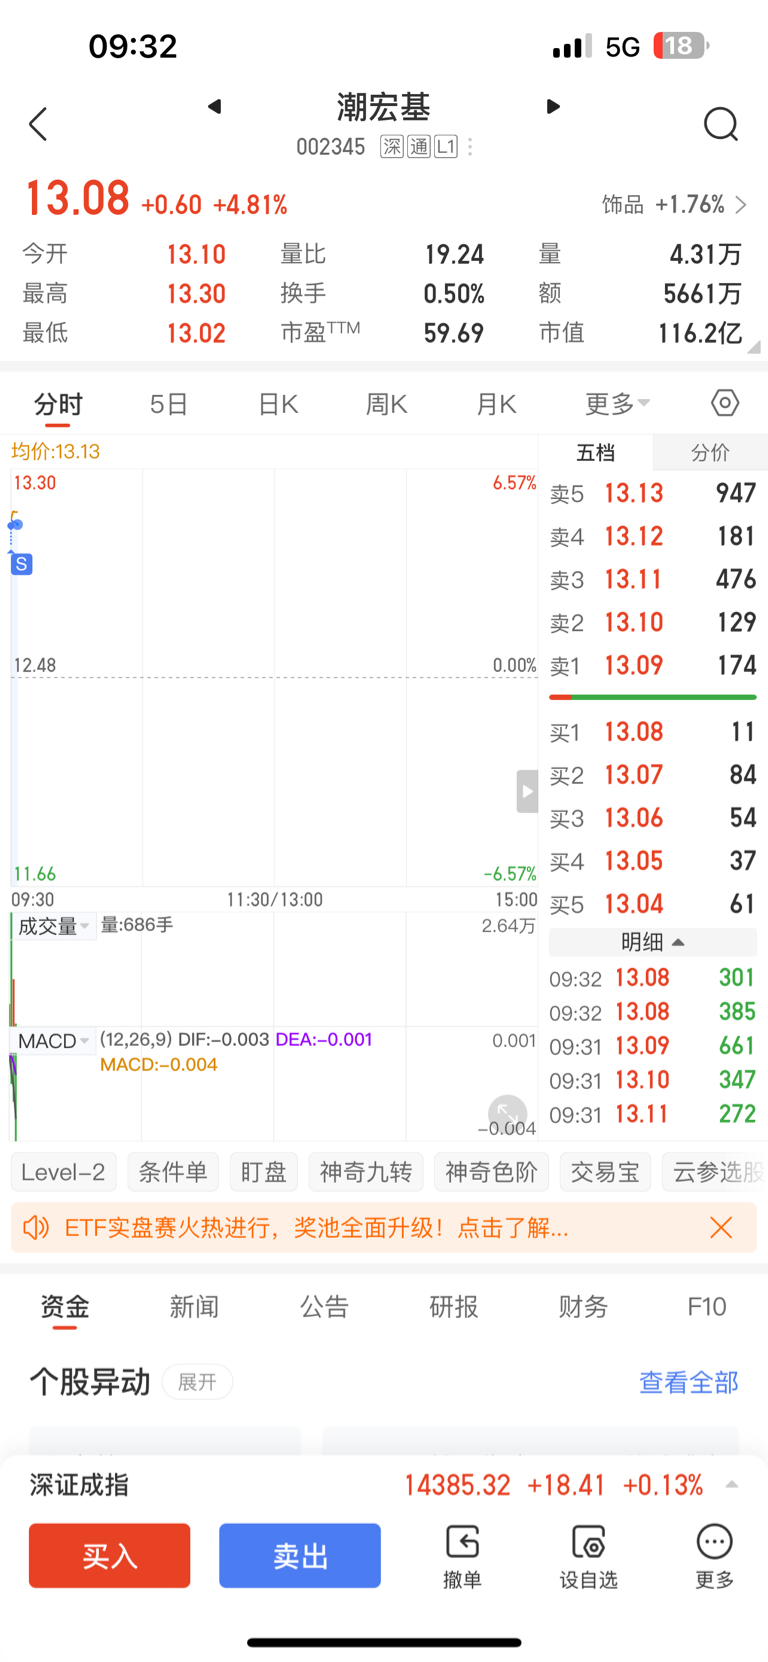Close the ETF contest banner

click(721, 1227)
